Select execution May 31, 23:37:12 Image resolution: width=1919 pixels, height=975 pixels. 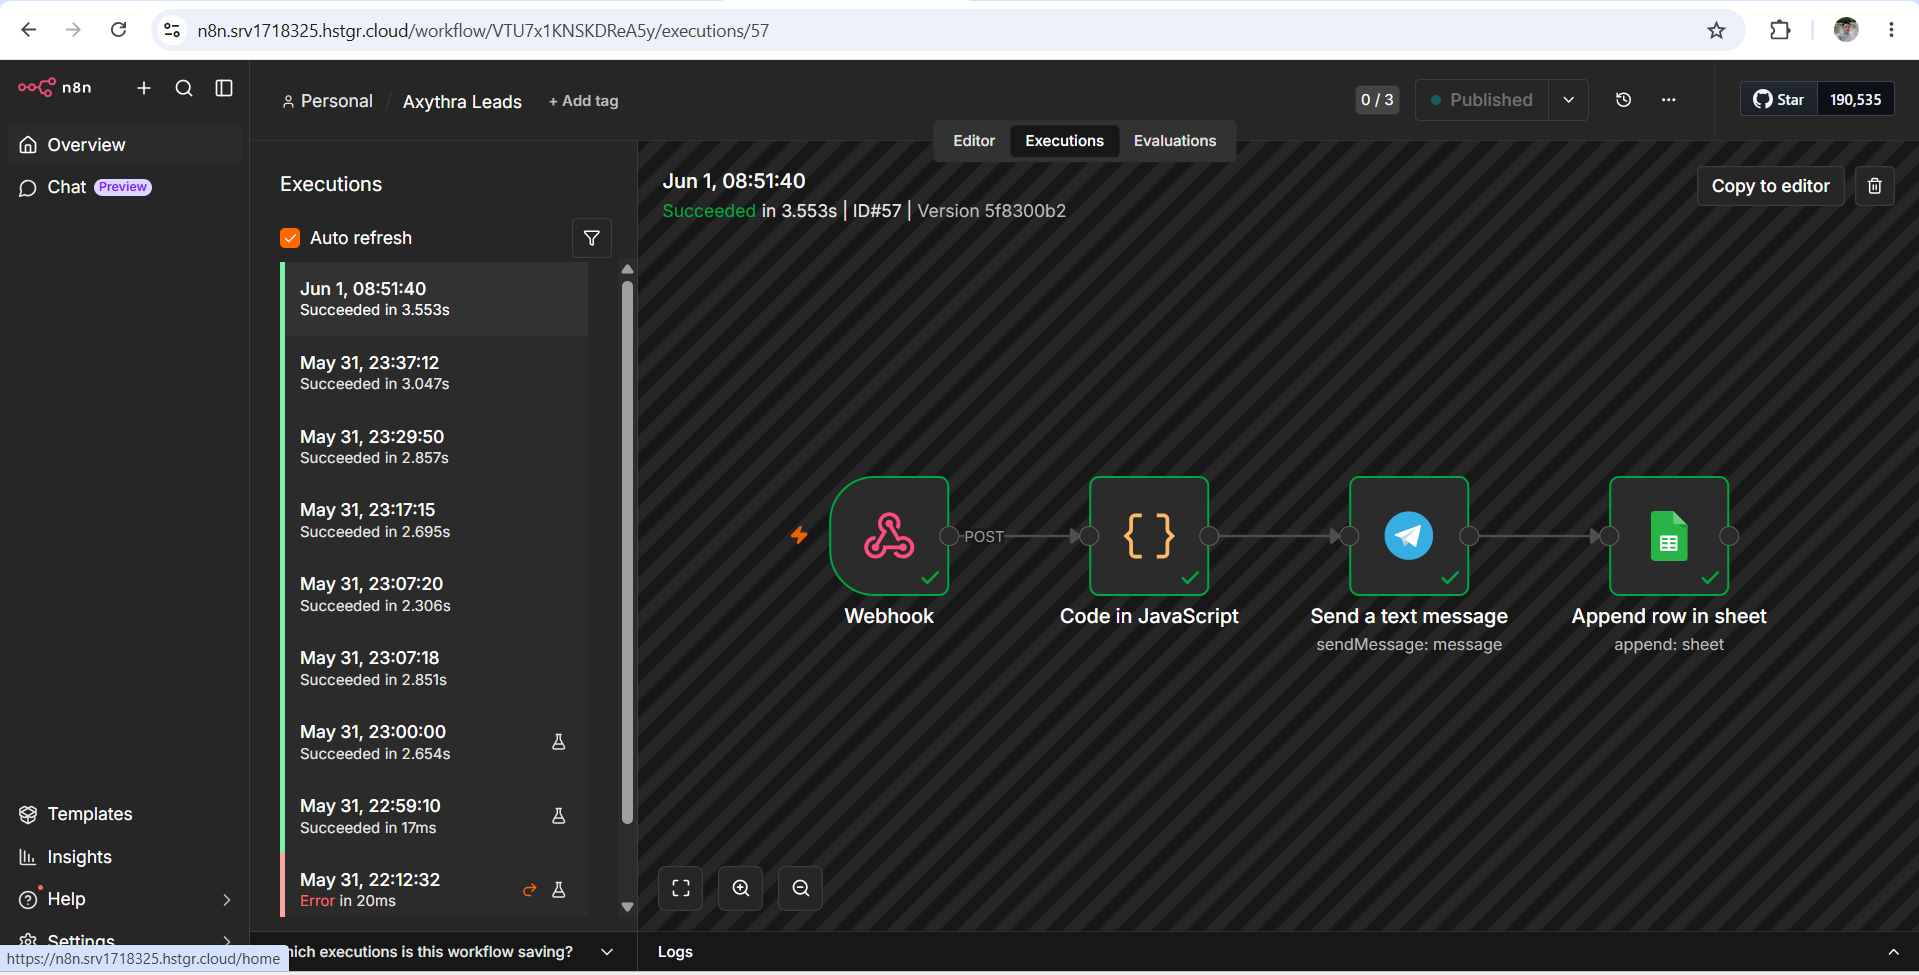tap(435, 373)
